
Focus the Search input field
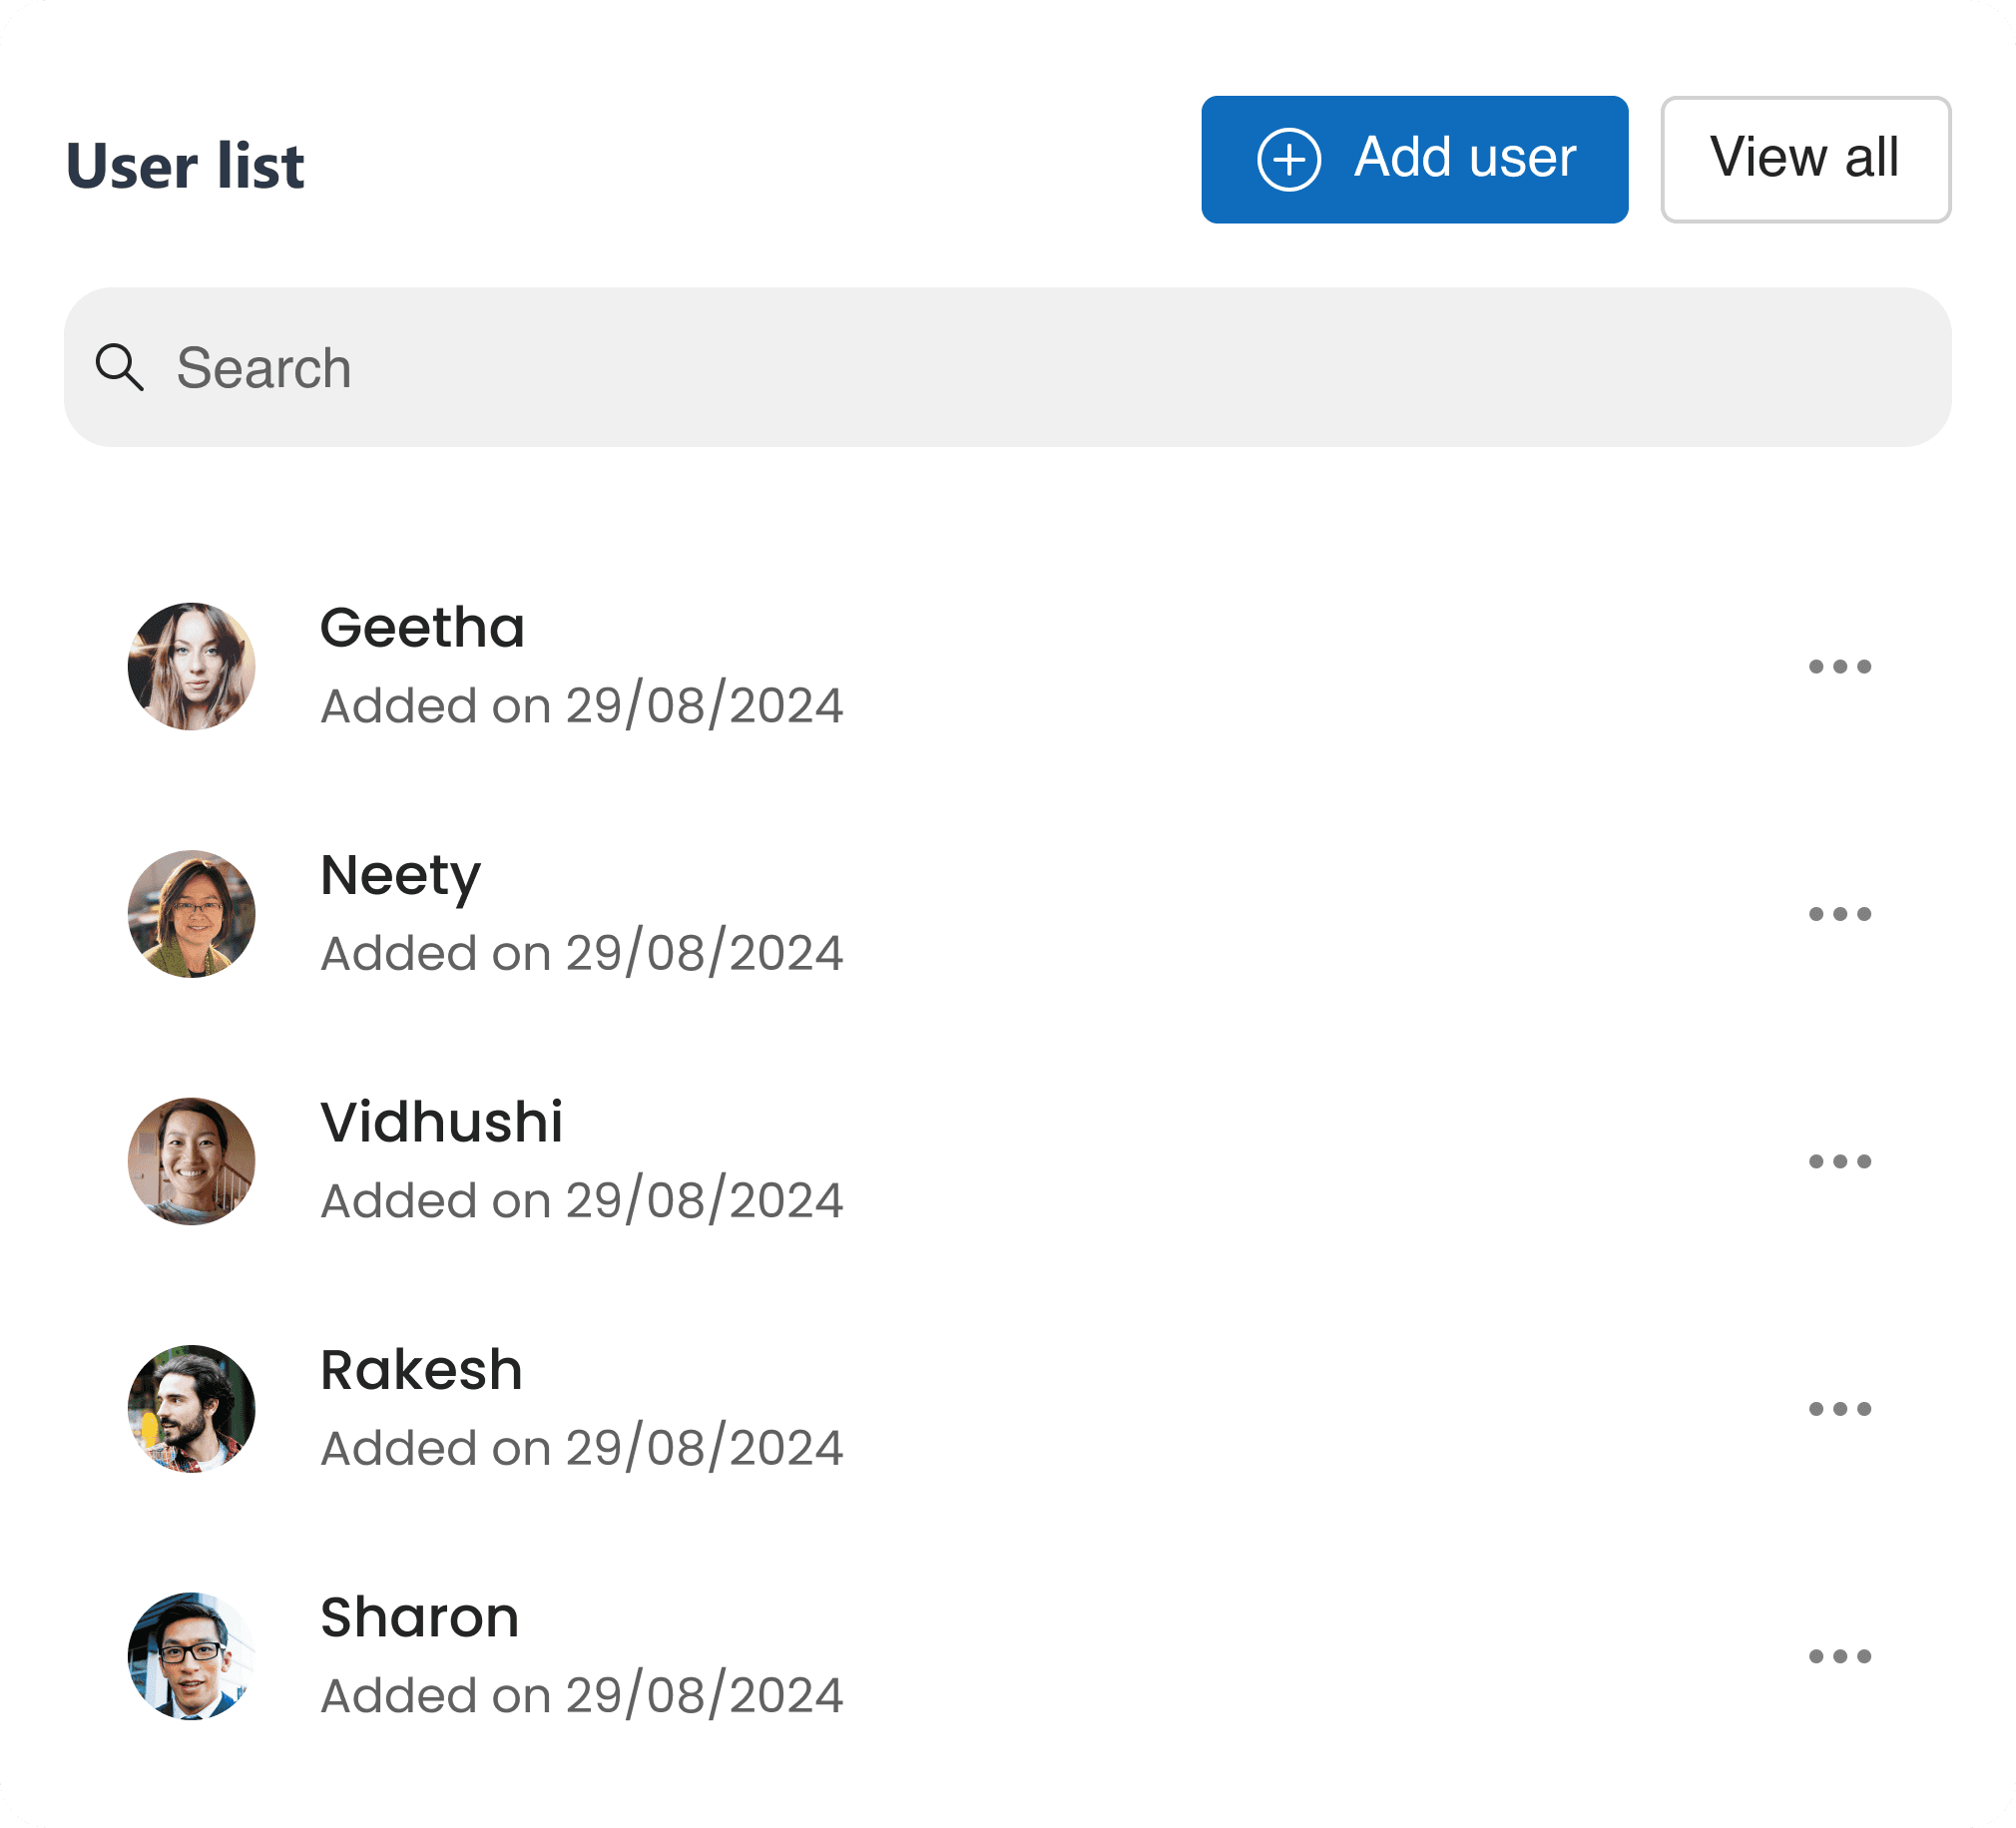coord(1007,367)
